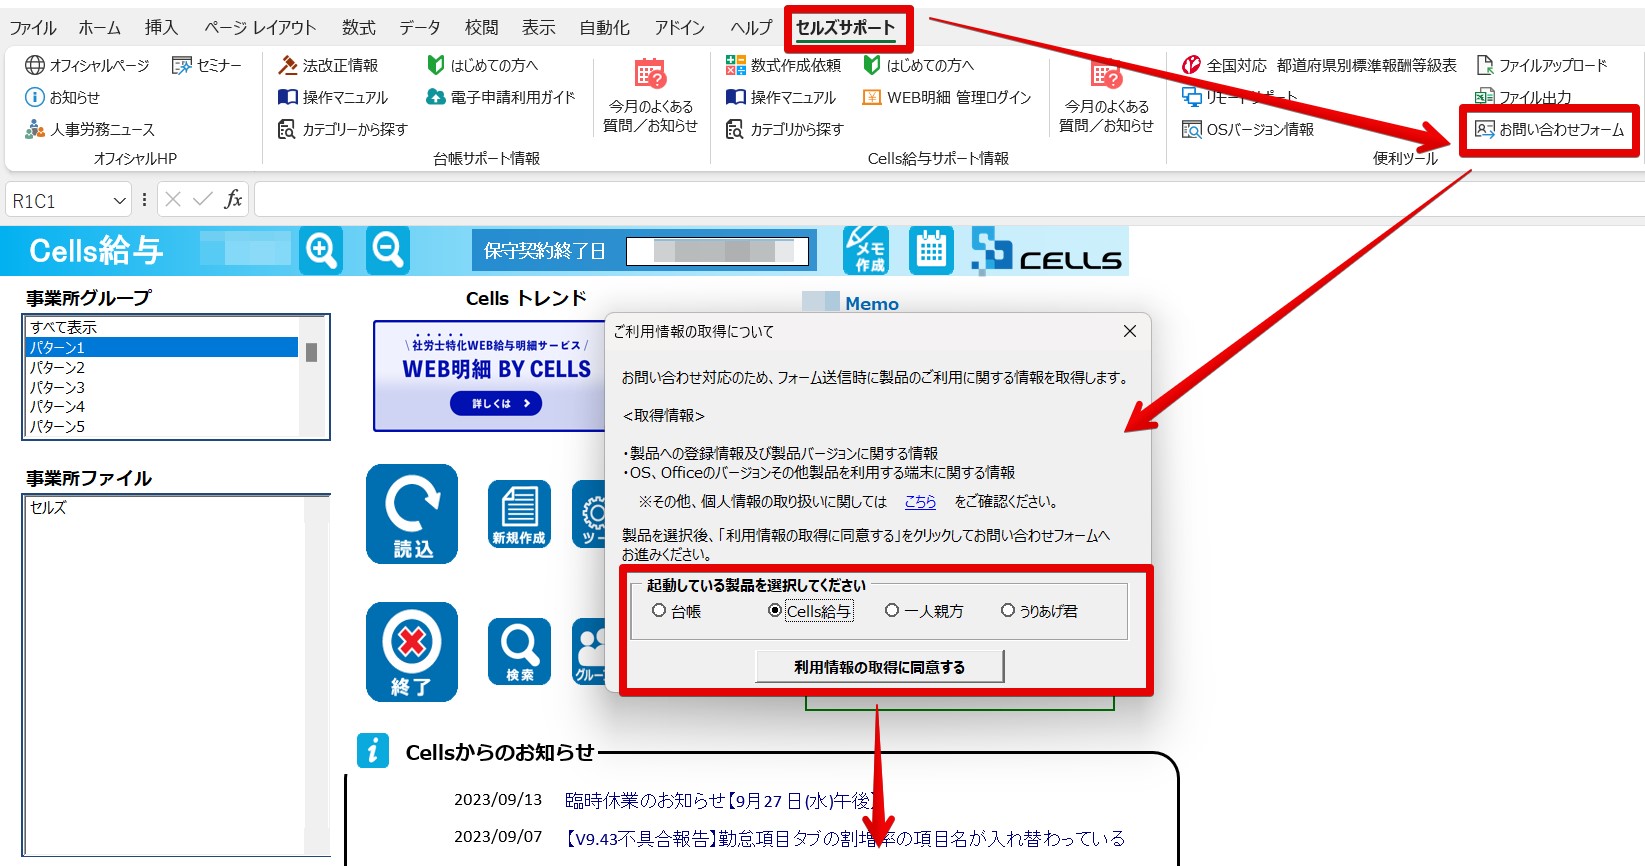Click the formula bar fx button
The image size is (1645, 866).
coord(233,200)
